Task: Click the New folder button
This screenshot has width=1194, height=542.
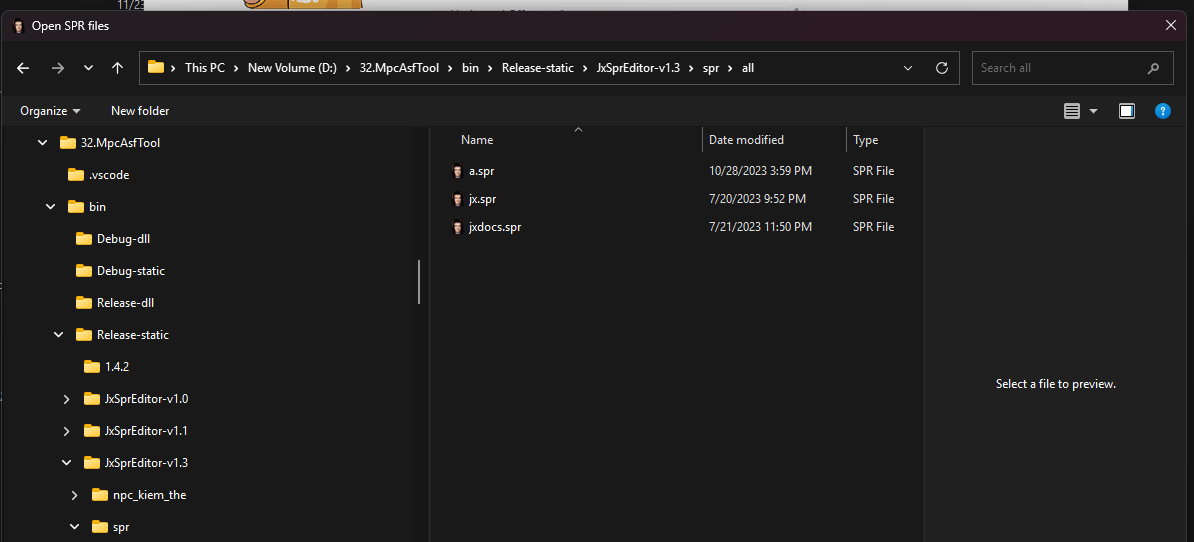Action: (x=140, y=111)
